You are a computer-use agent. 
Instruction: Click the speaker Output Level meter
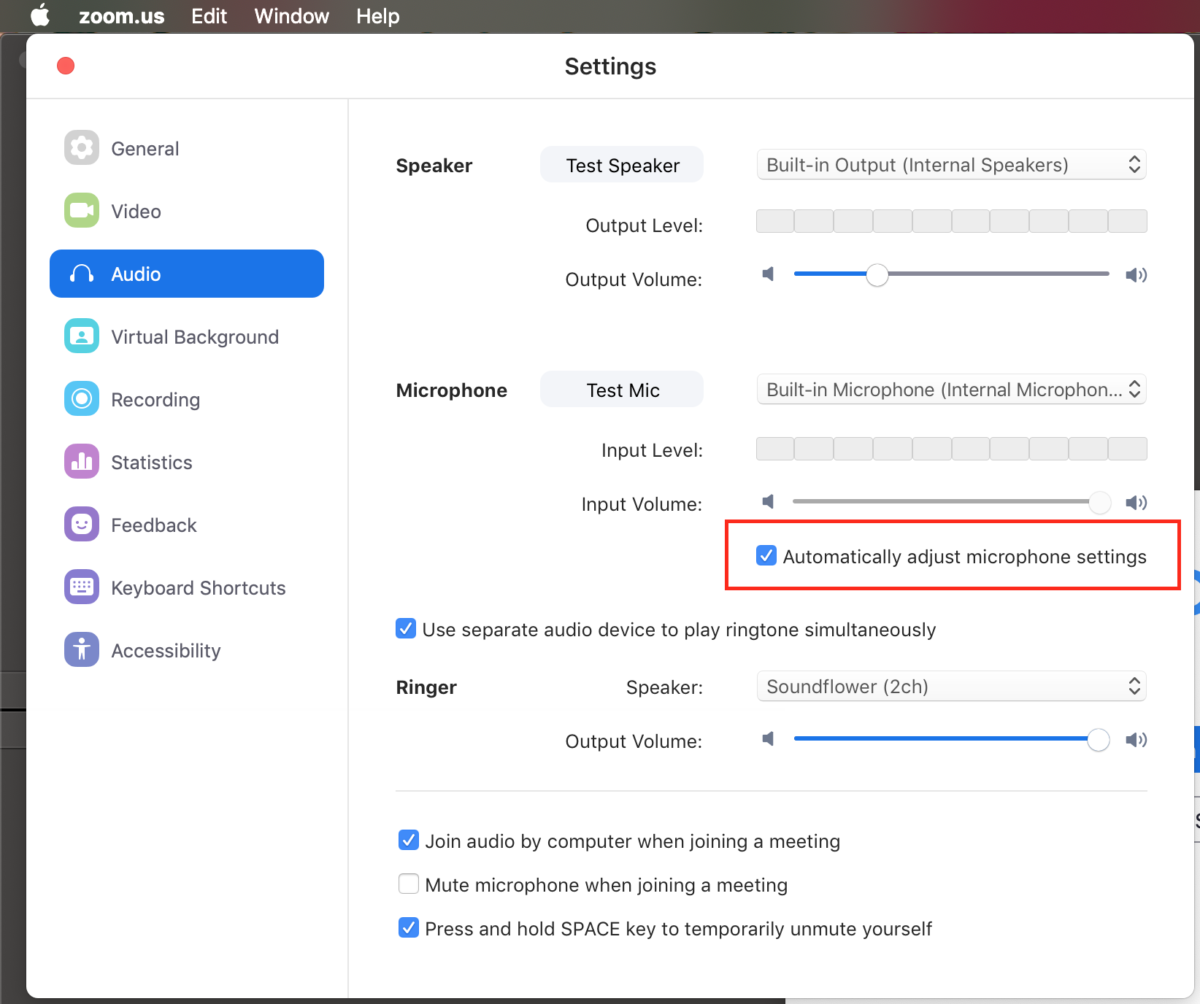[951, 221]
